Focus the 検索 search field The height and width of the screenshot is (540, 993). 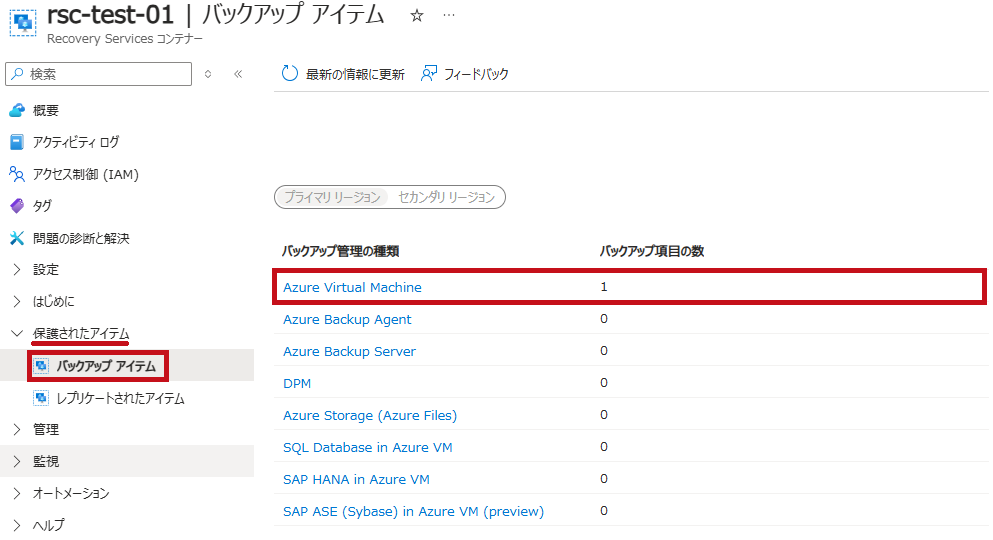98,74
